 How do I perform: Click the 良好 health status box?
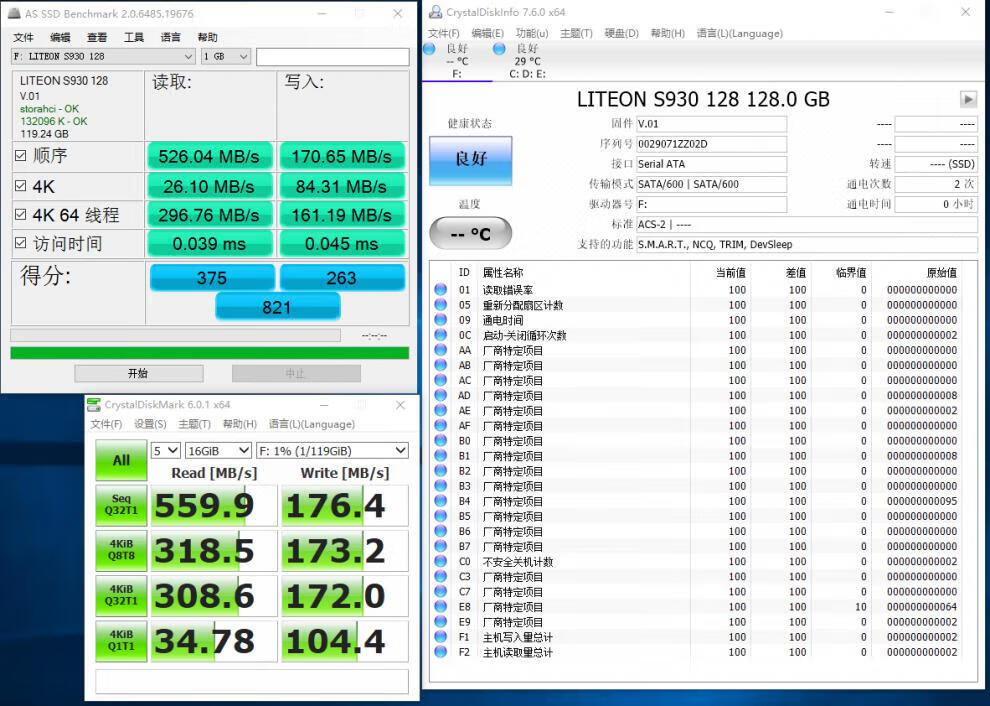(470, 160)
